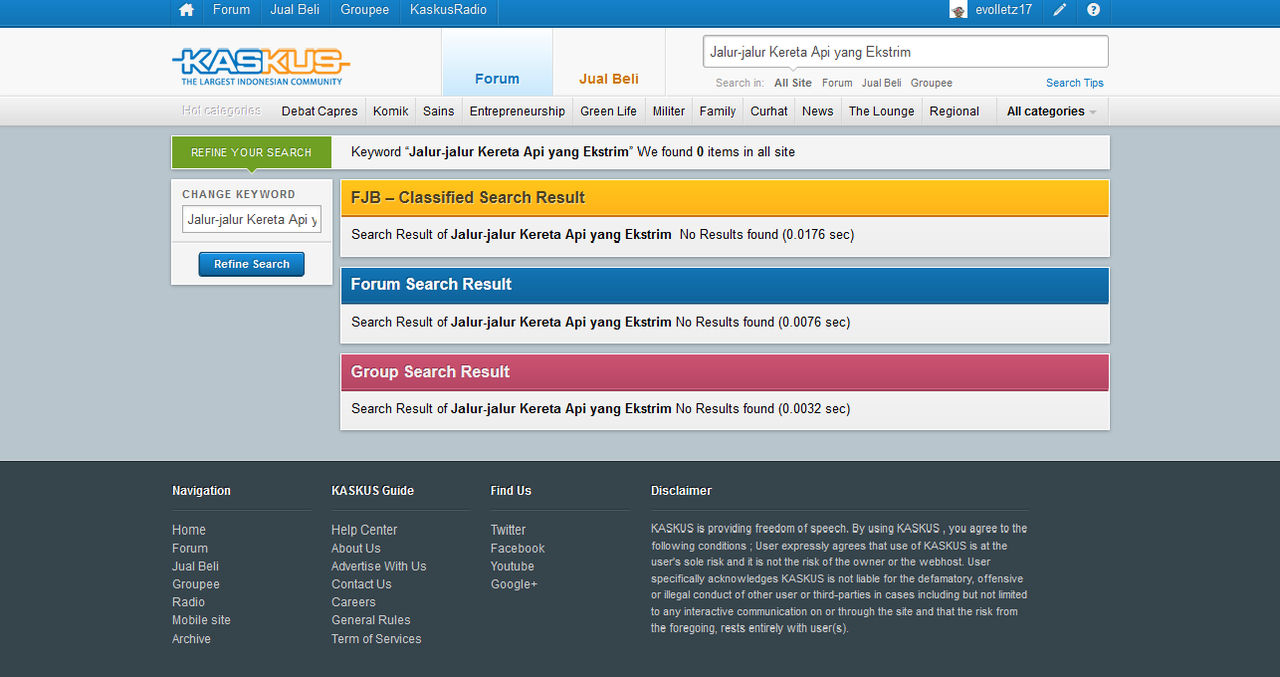Click the home icon in top bar
The width and height of the screenshot is (1280, 677).
pyautogui.click(x=186, y=10)
